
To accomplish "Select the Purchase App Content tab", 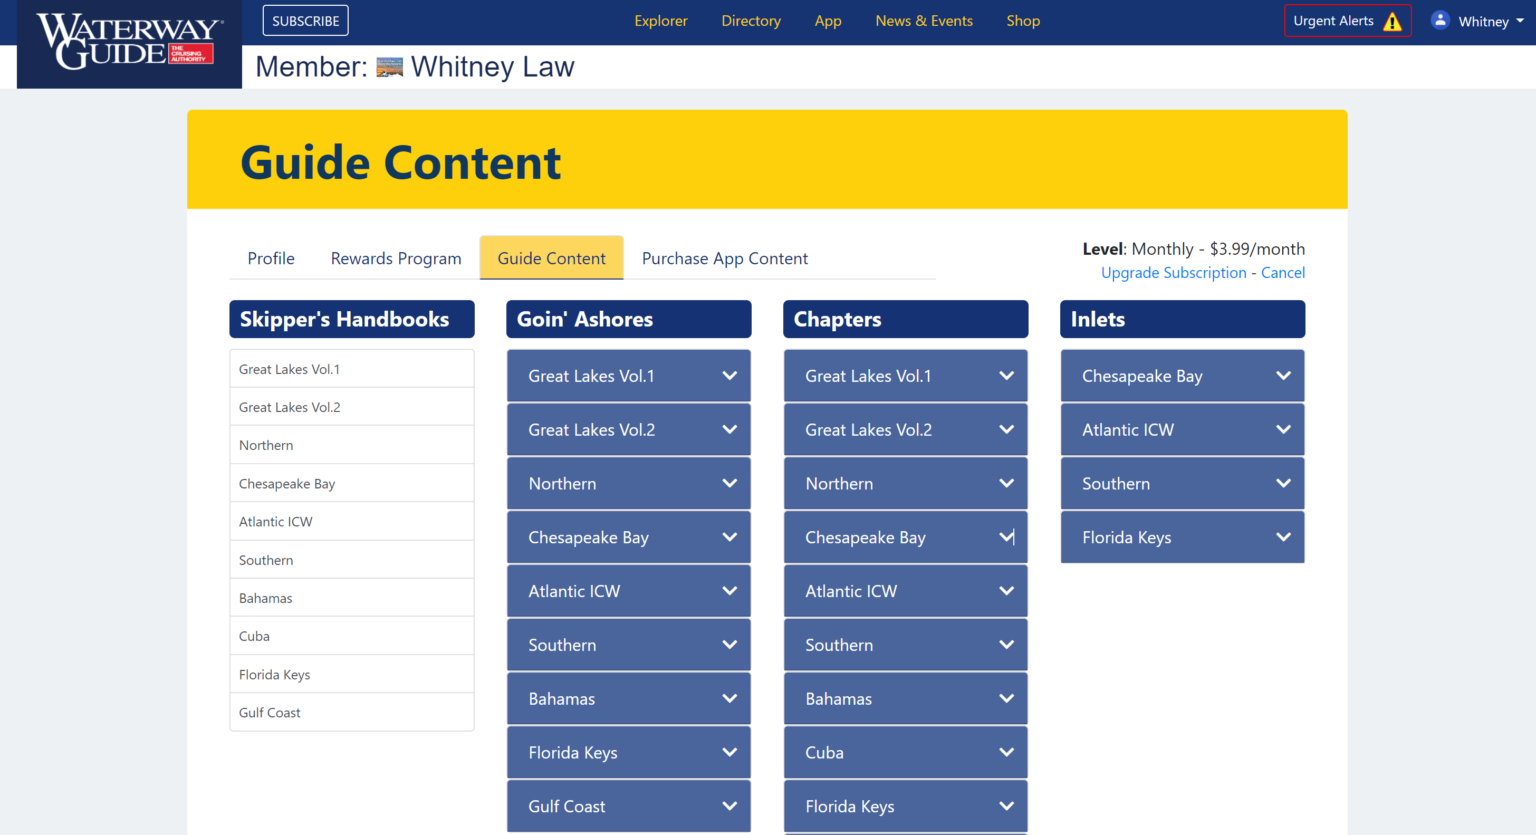I will [724, 258].
